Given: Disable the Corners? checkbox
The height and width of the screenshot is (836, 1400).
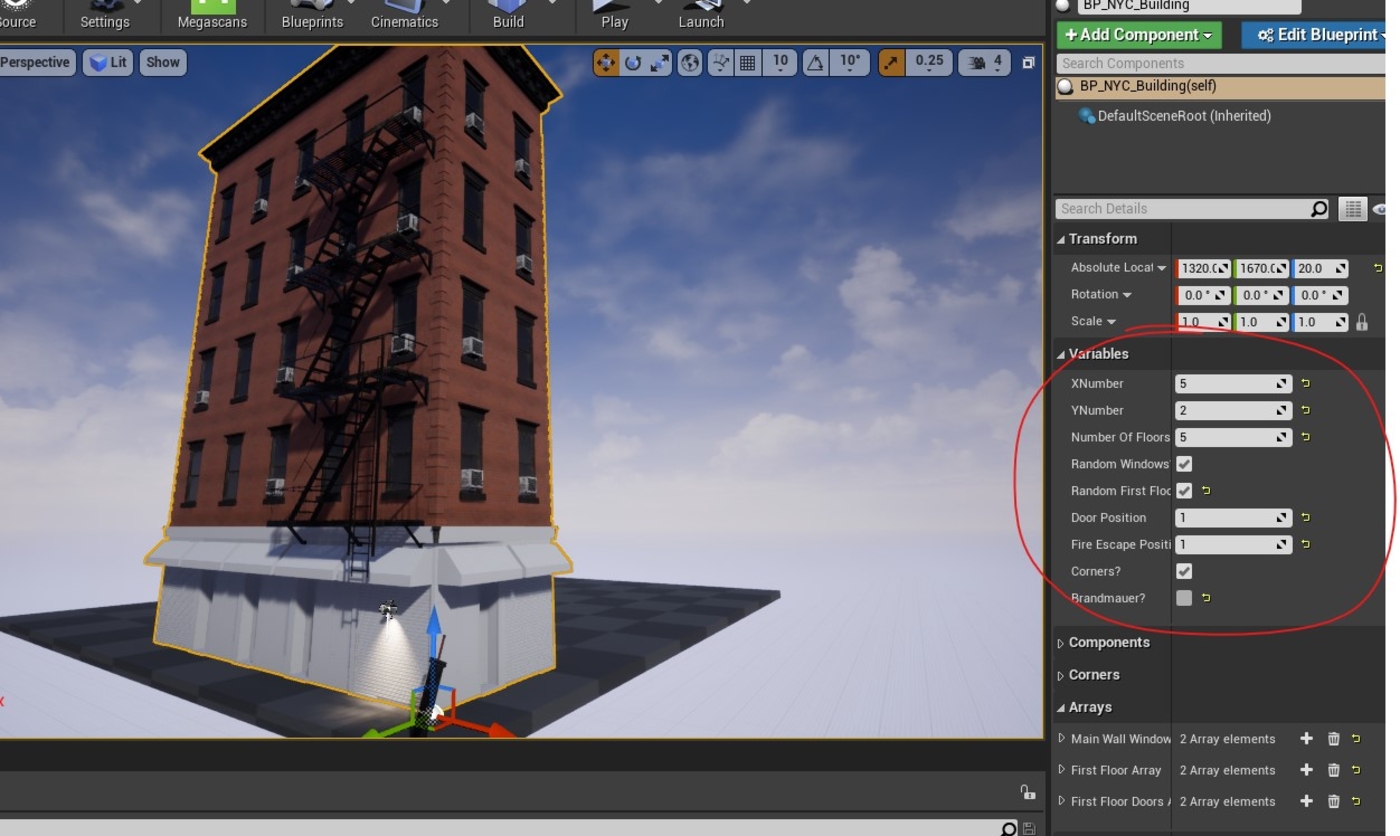Looking at the screenshot, I should point(1184,571).
